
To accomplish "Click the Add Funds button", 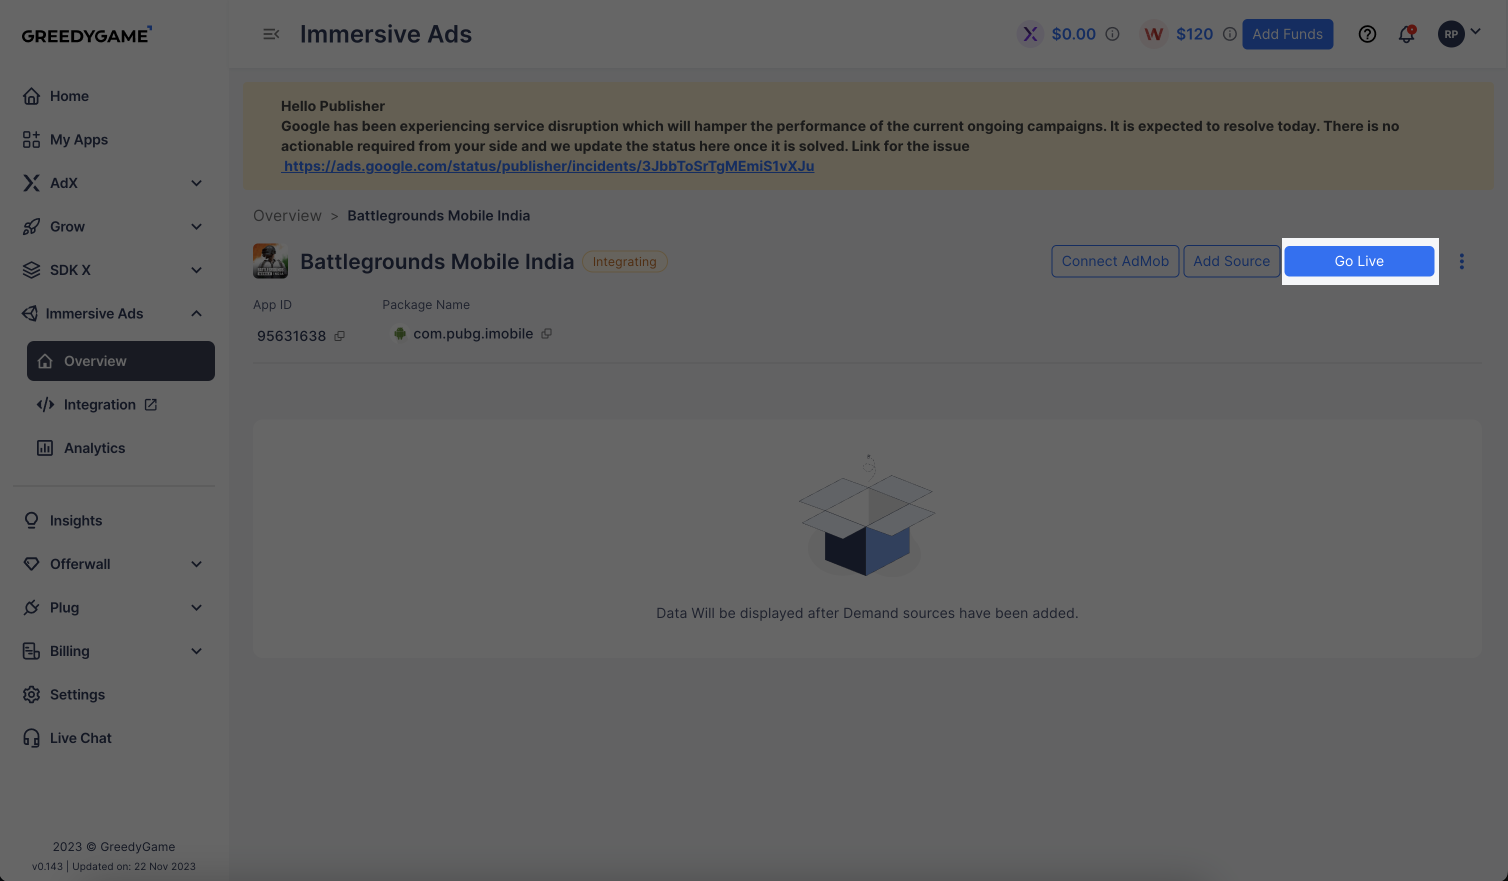I will tap(1287, 34).
